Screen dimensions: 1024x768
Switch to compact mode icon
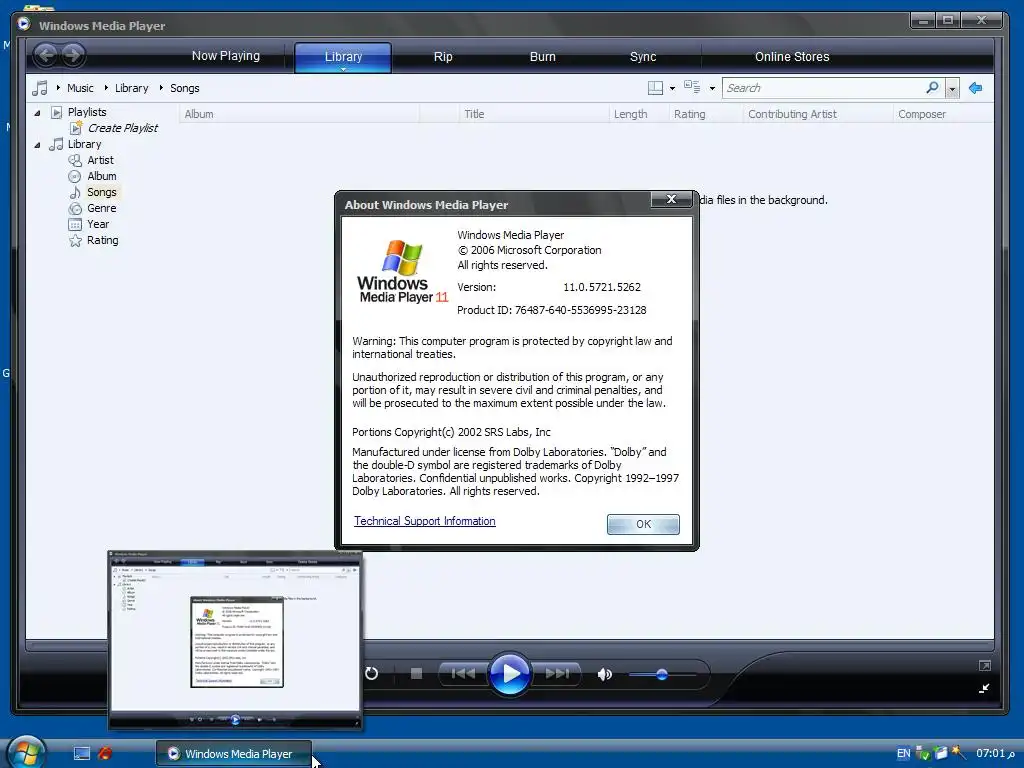(985, 688)
